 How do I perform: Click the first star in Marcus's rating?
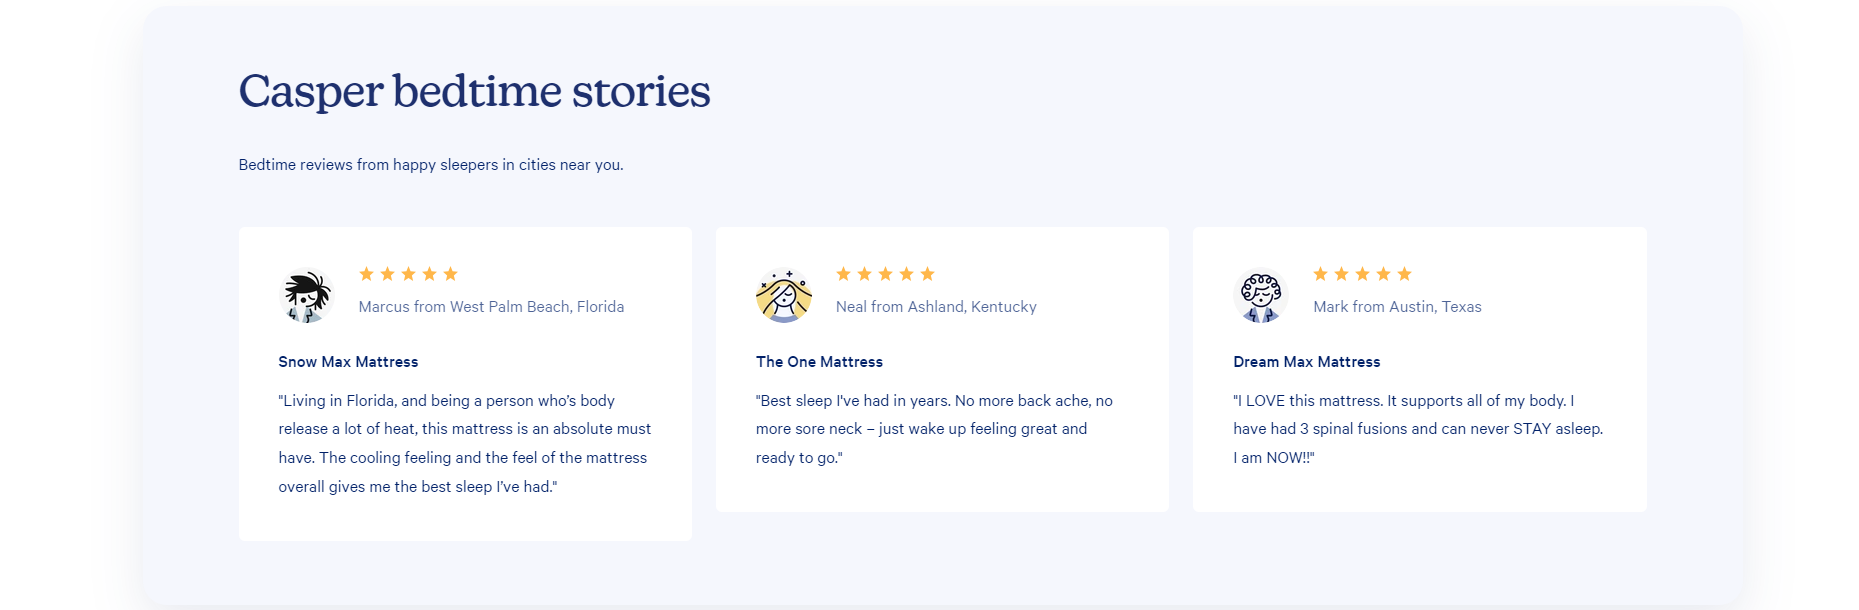[x=366, y=274]
